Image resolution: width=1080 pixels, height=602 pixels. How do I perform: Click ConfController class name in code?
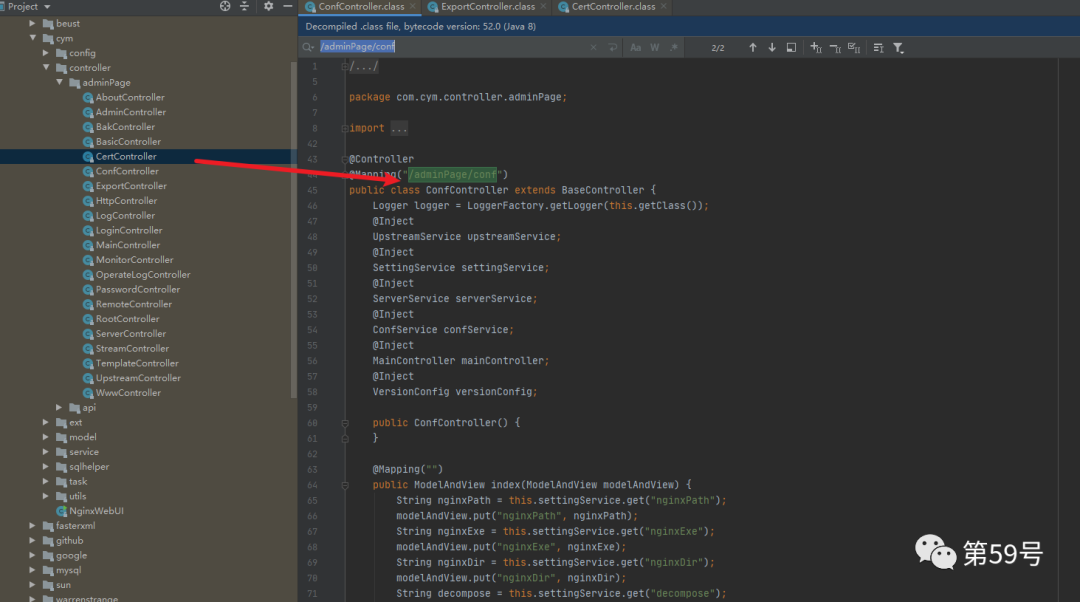(x=467, y=190)
